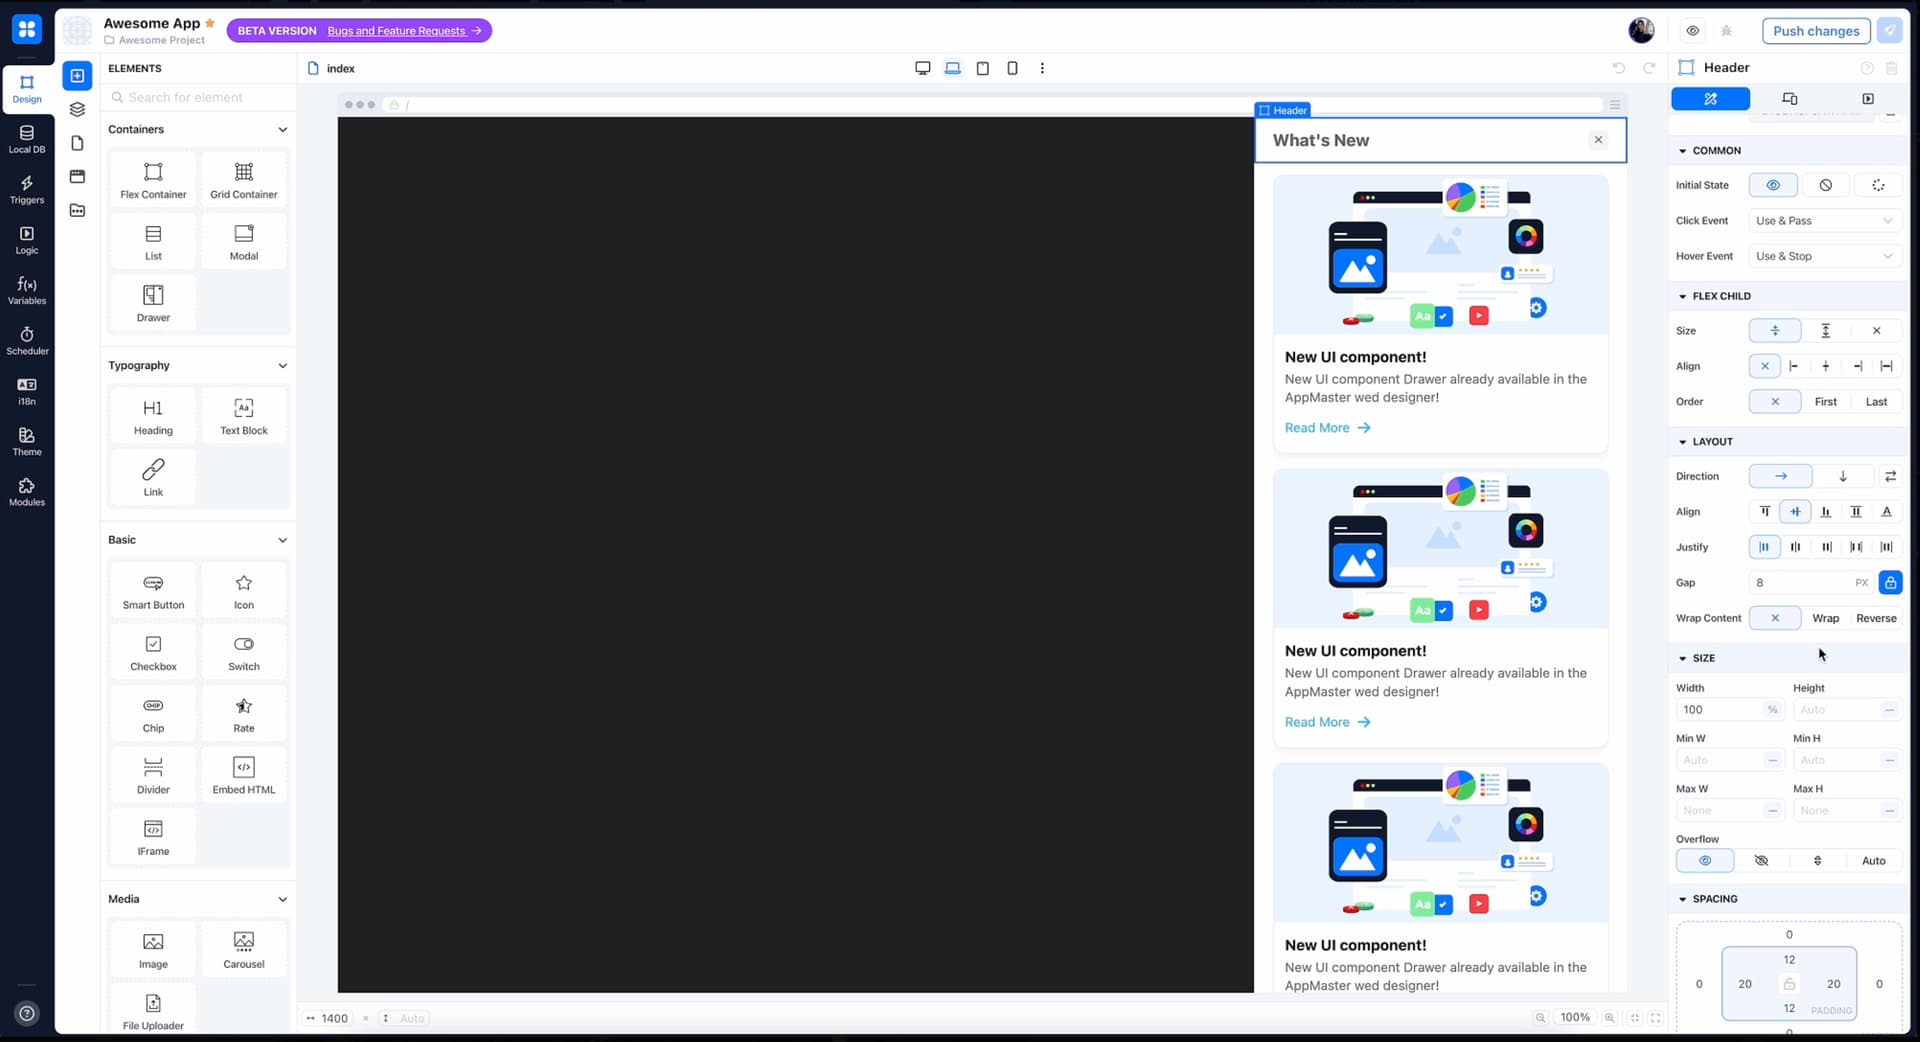Set Order to First
Image resolution: width=1920 pixels, height=1042 pixels.
[x=1825, y=402]
